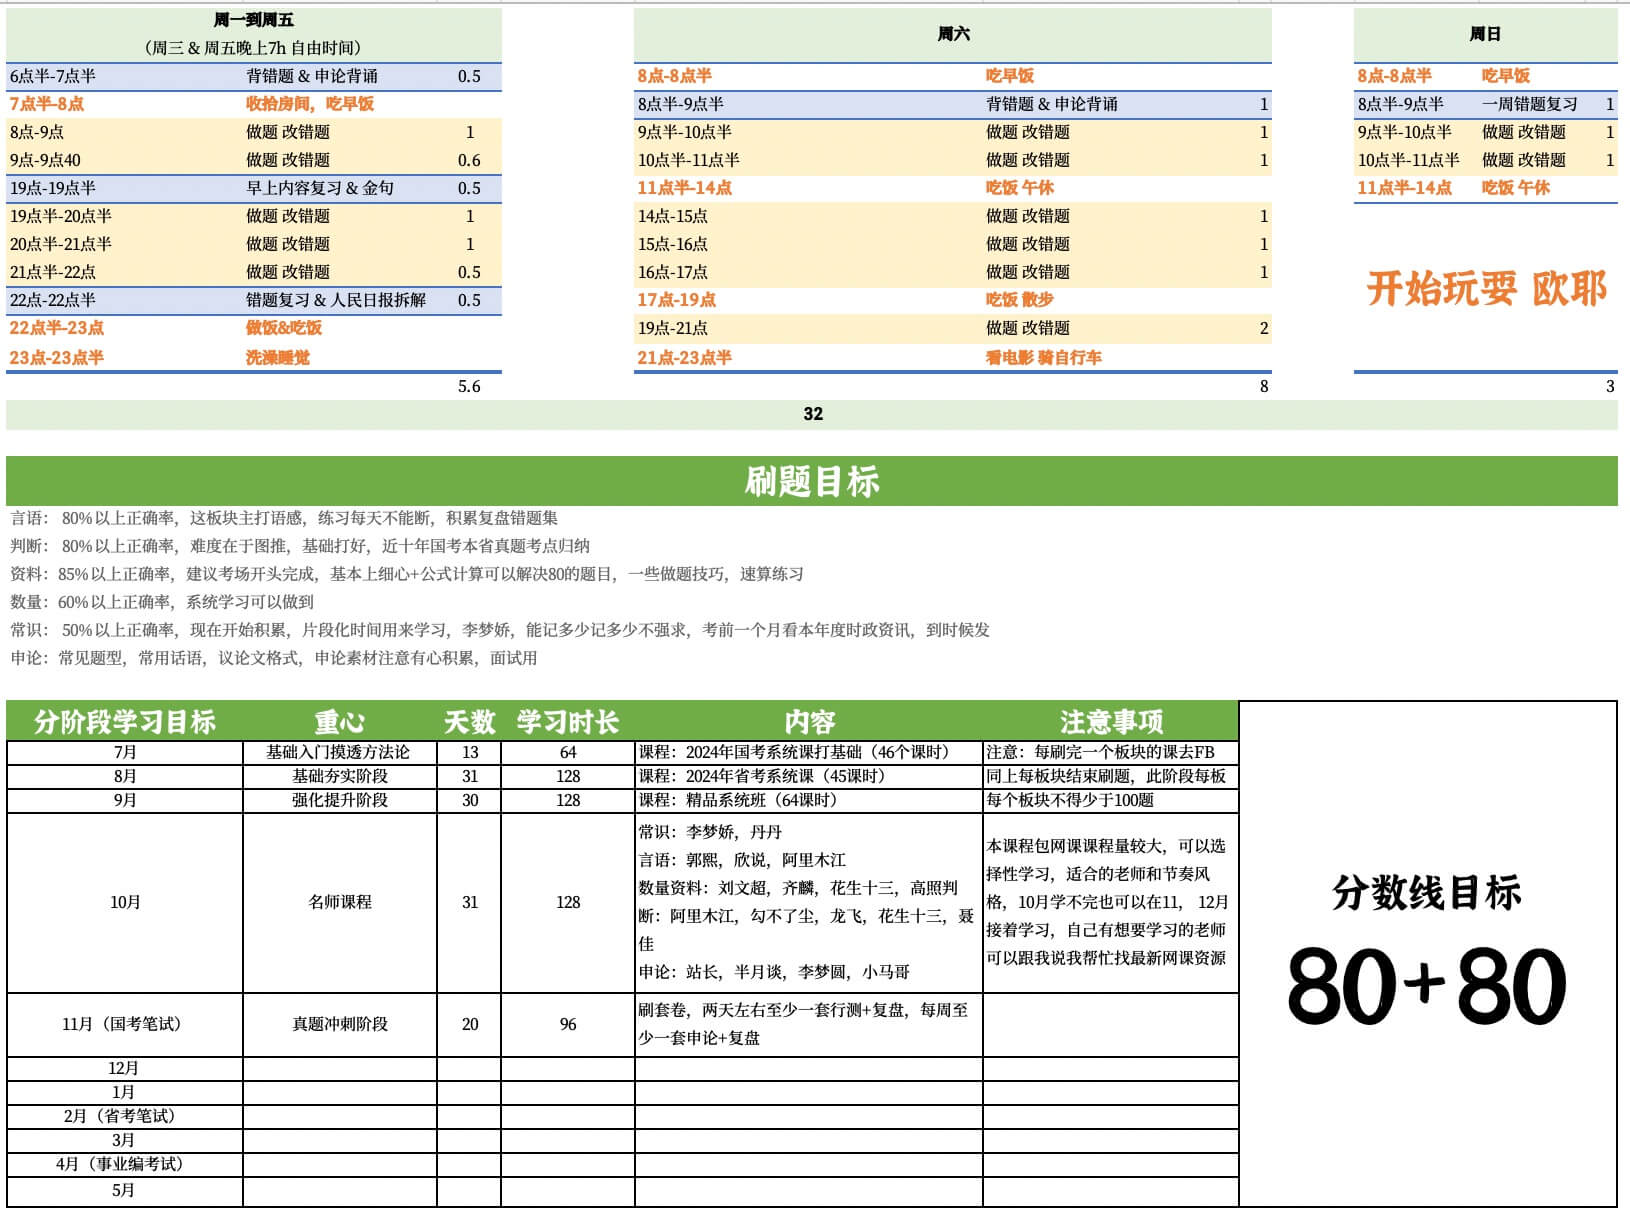Select the 真题冲刺阶段 cell
The width and height of the screenshot is (1630, 1220).
(x=340, y=1024)
